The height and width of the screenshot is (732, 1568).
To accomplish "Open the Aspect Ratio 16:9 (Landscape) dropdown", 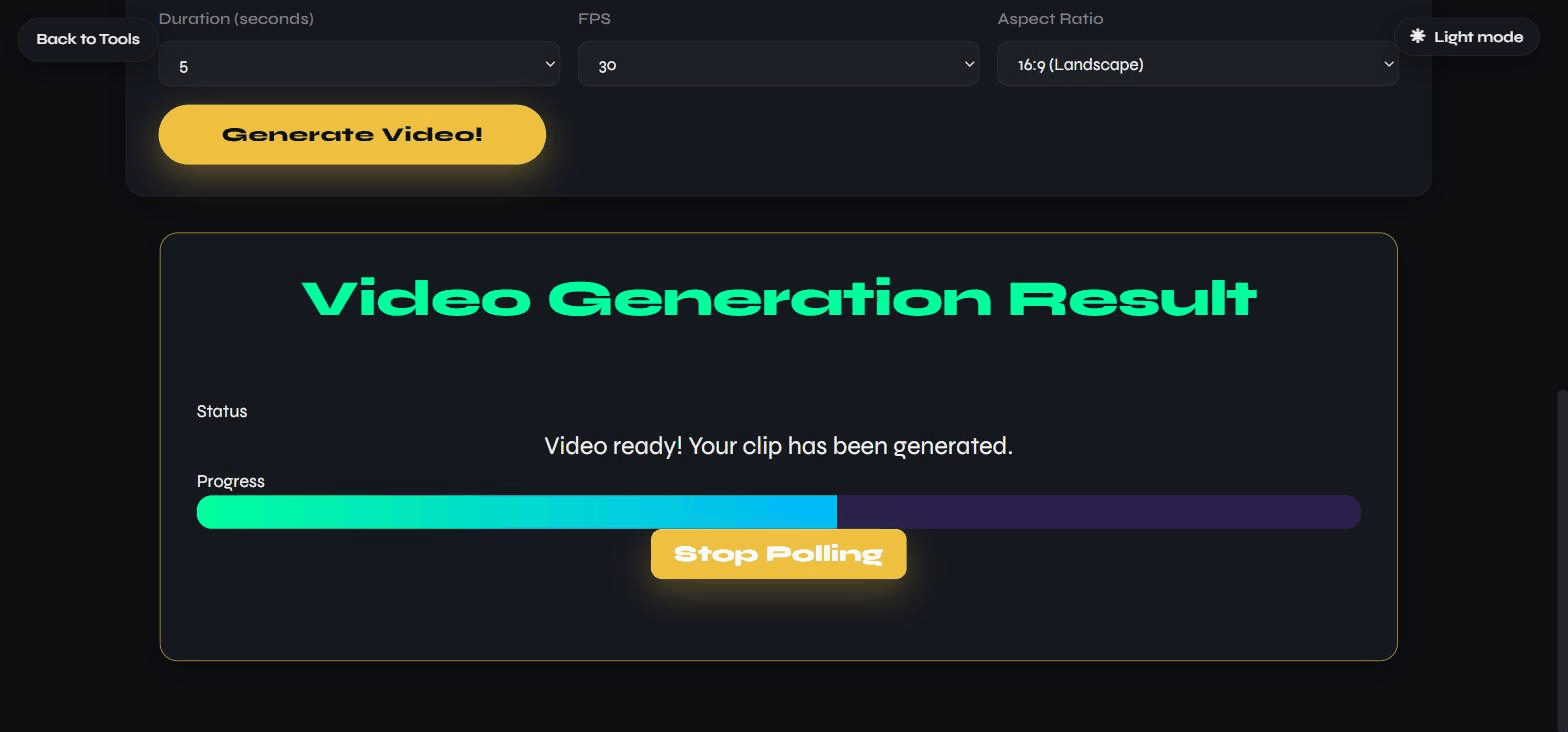I will [1197, 64].
